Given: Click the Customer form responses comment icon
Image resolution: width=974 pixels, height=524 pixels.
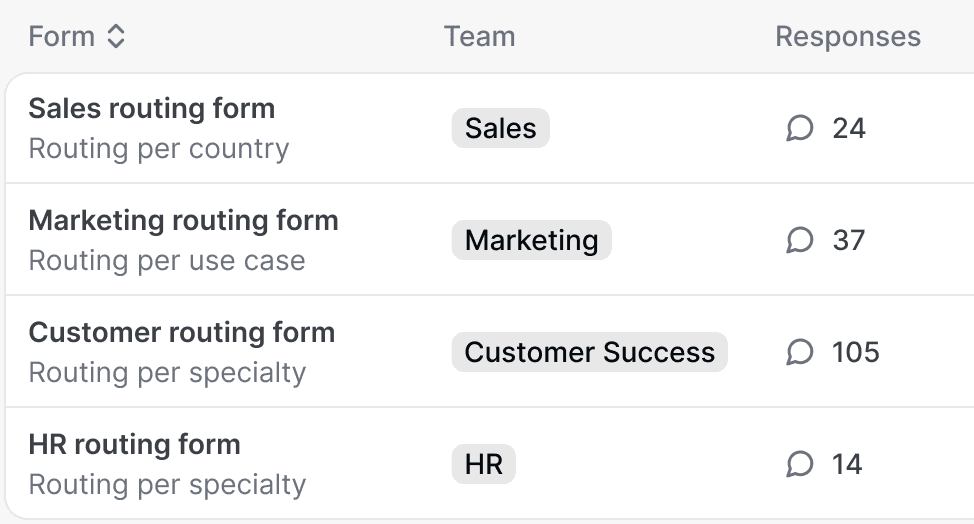Looking at the screenshot, I should (x=800, y=352).
